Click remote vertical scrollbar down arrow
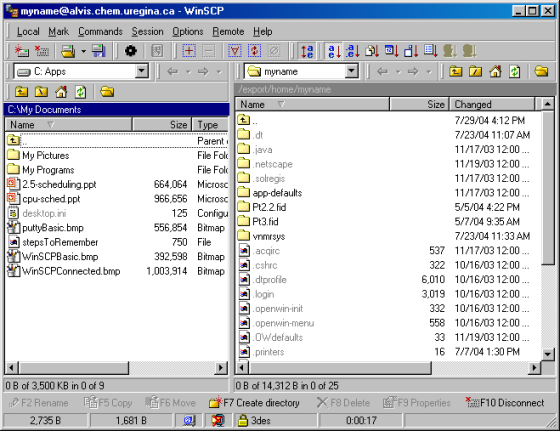Viewport: 560px width, 431px height. 548,354
